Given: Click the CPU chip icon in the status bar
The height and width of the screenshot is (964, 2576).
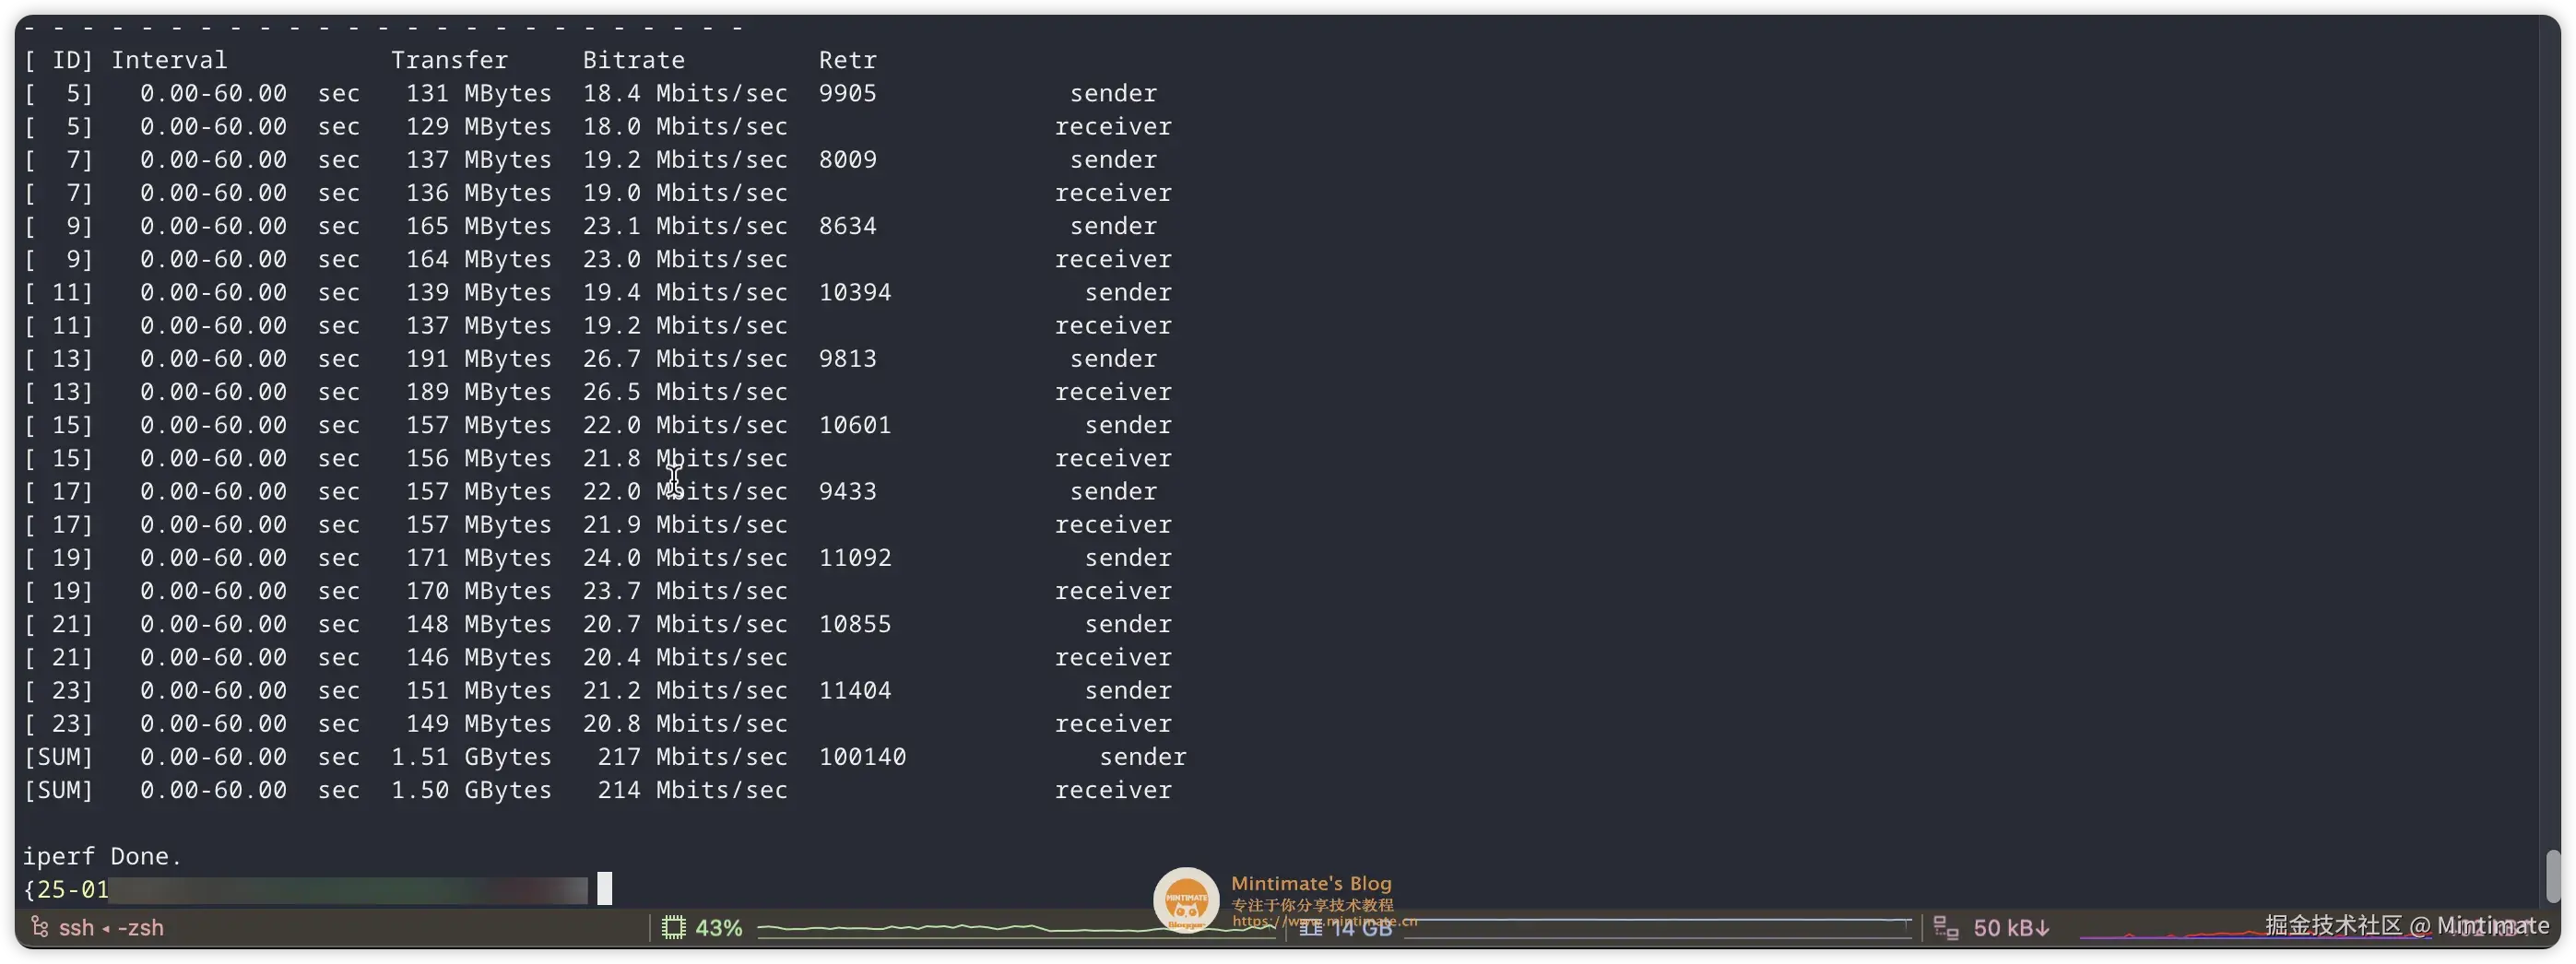Looking at the screenshot, I should tap(673, 927).
